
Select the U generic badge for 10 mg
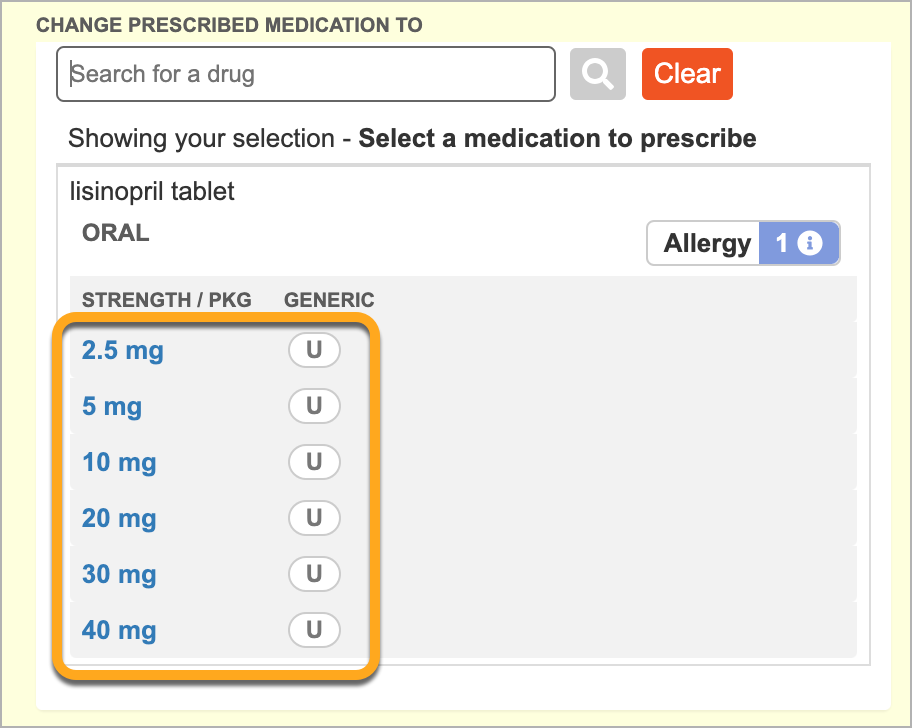click(x=314, y=462)
